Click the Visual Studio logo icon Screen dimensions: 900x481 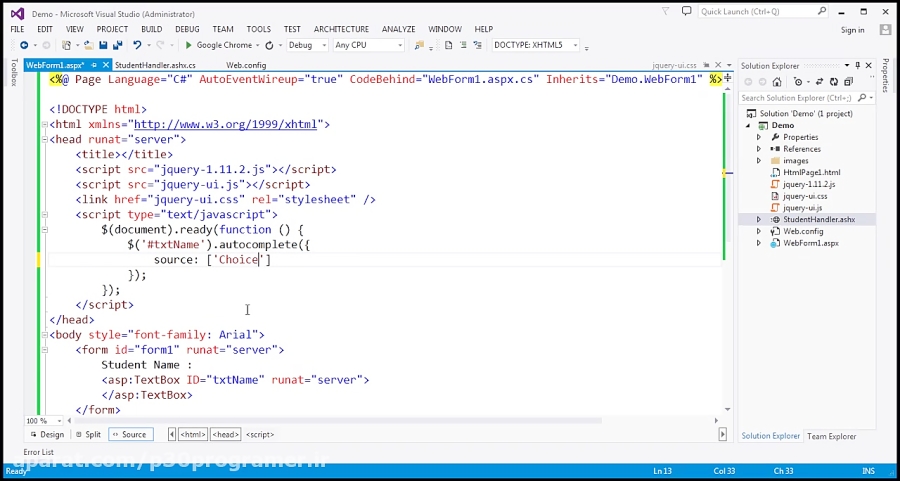point(17,13)
